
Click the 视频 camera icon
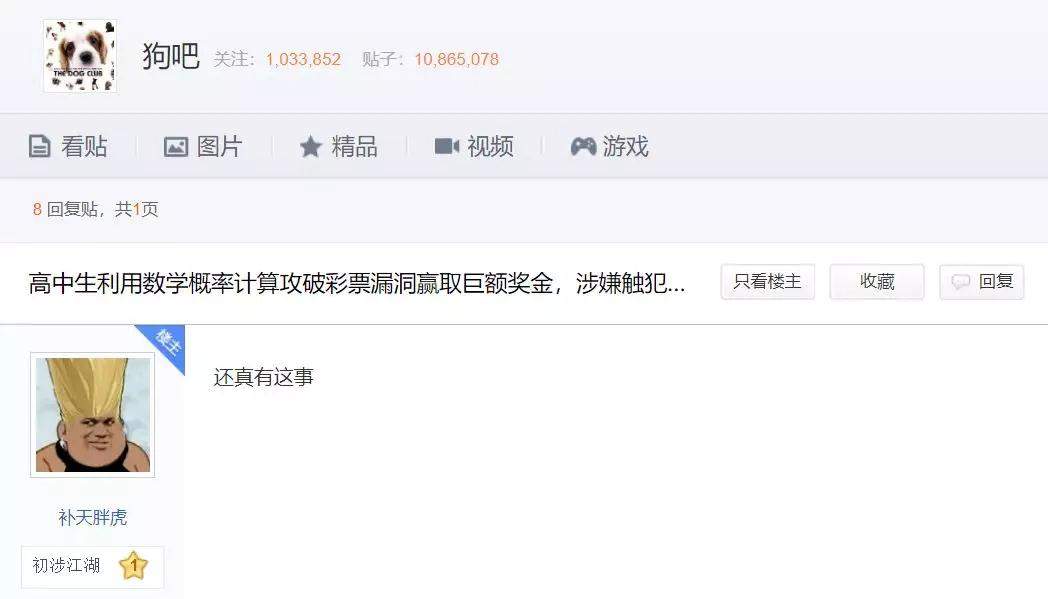[446, 146]
